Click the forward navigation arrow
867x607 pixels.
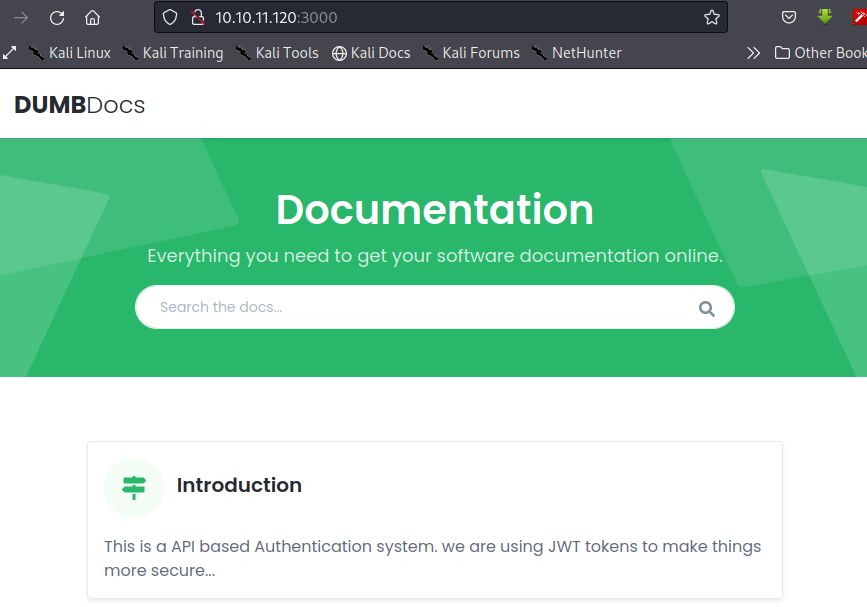[x=21, y=17]
